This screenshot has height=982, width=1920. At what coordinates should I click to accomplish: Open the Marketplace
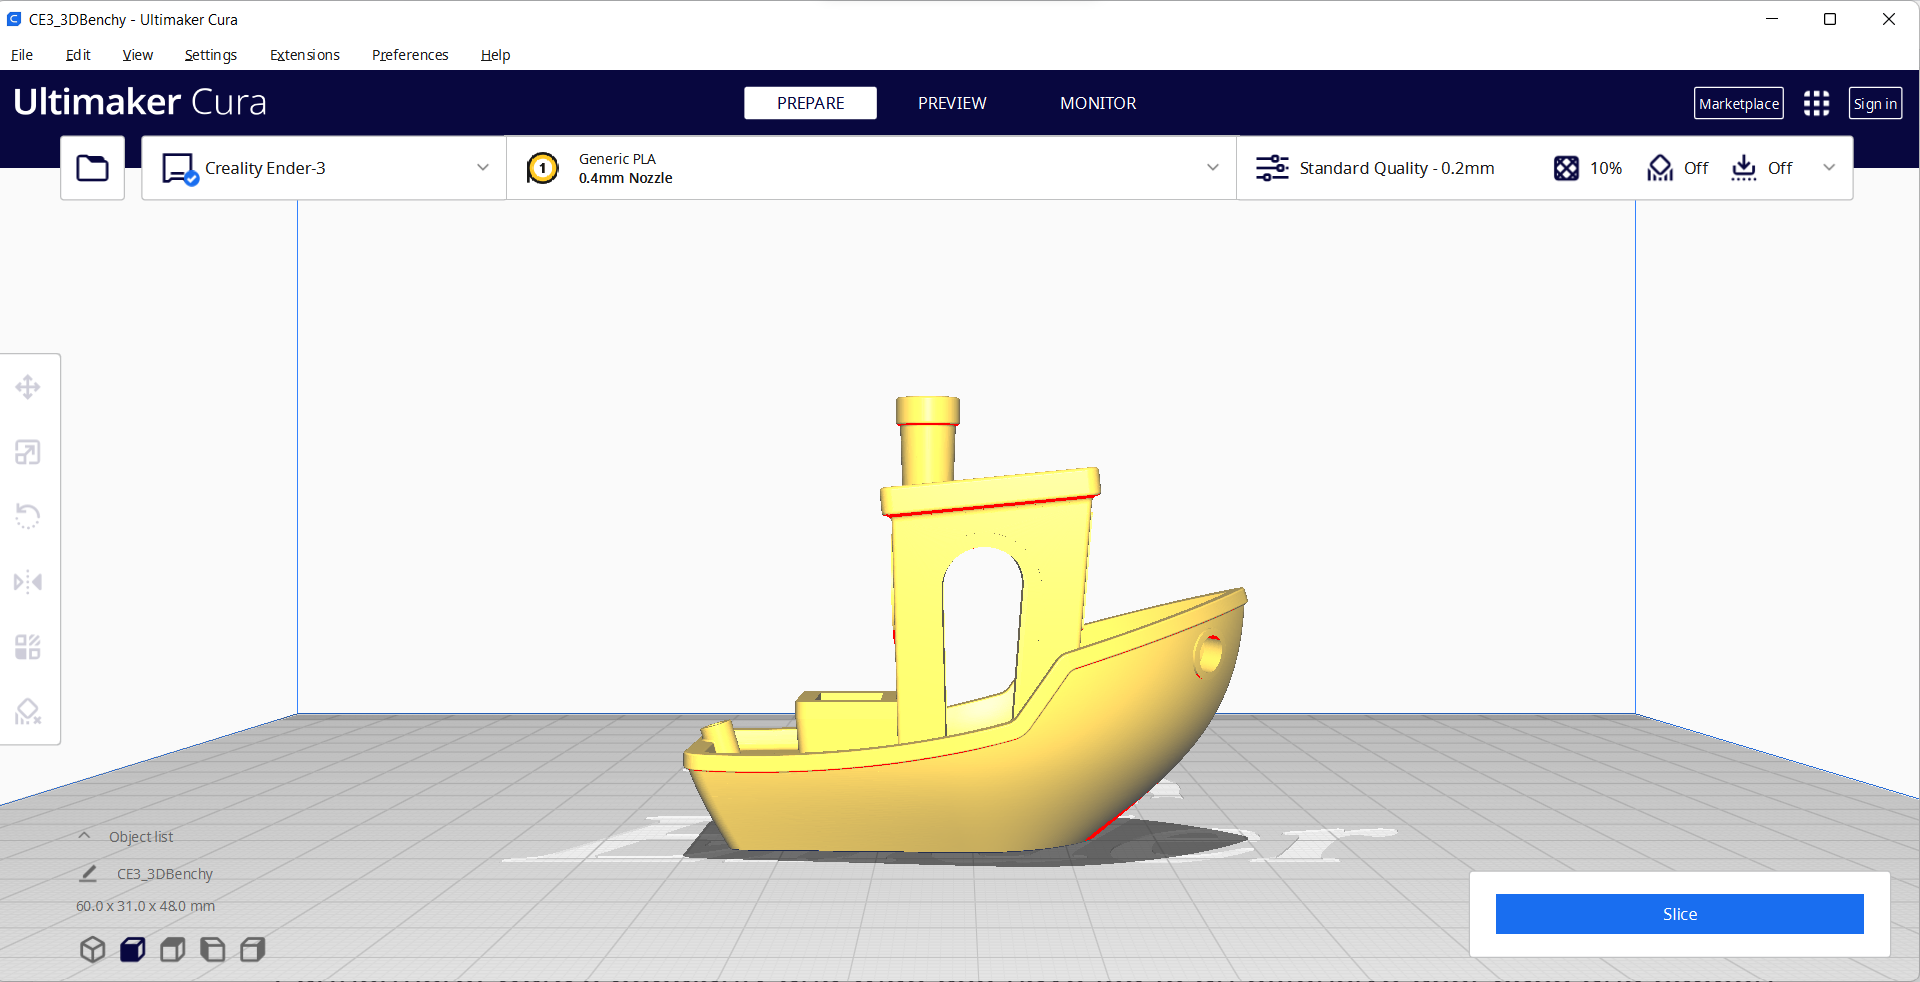coord(1738,103)
